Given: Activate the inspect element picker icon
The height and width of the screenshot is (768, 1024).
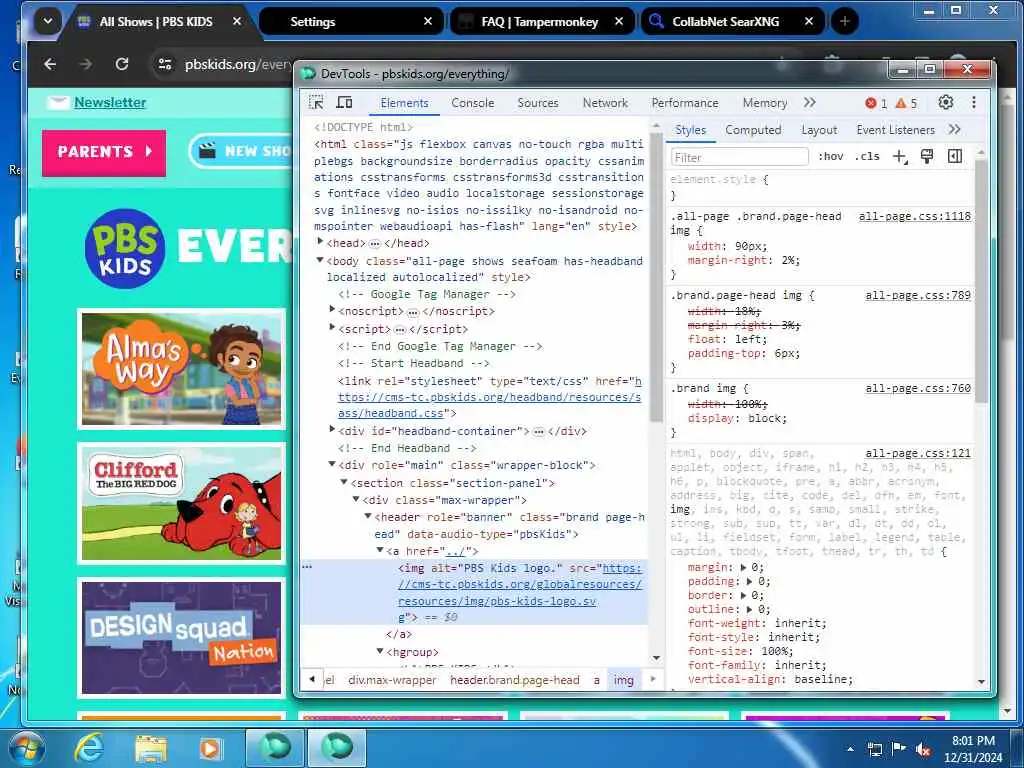Looking at the screenshot, I should [316, 103].
